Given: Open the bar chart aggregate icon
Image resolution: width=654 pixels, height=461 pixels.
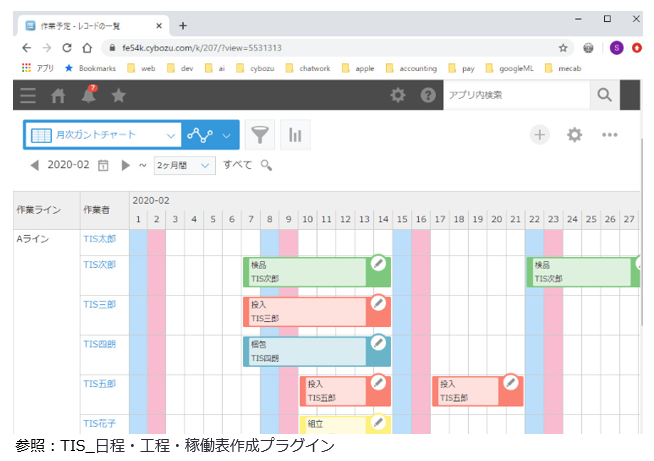Looking at the screenshot, I should 295,135.
